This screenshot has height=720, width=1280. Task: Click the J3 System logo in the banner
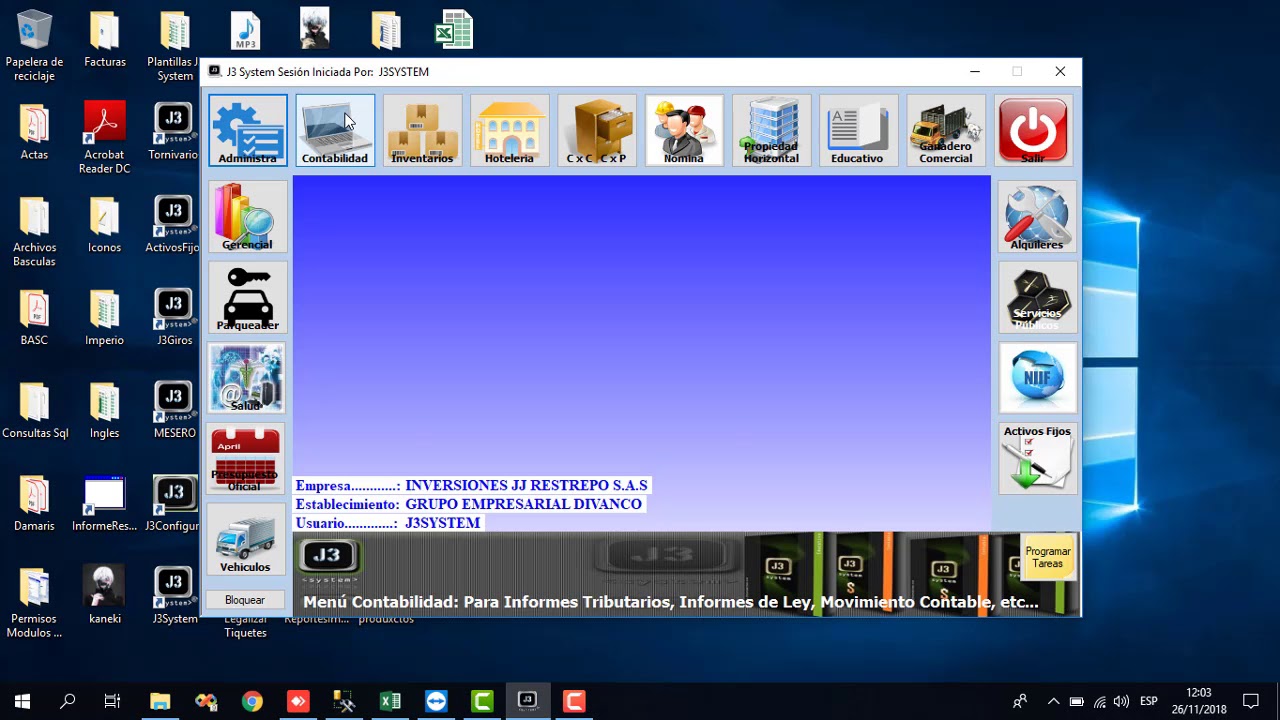pos(328,560)
